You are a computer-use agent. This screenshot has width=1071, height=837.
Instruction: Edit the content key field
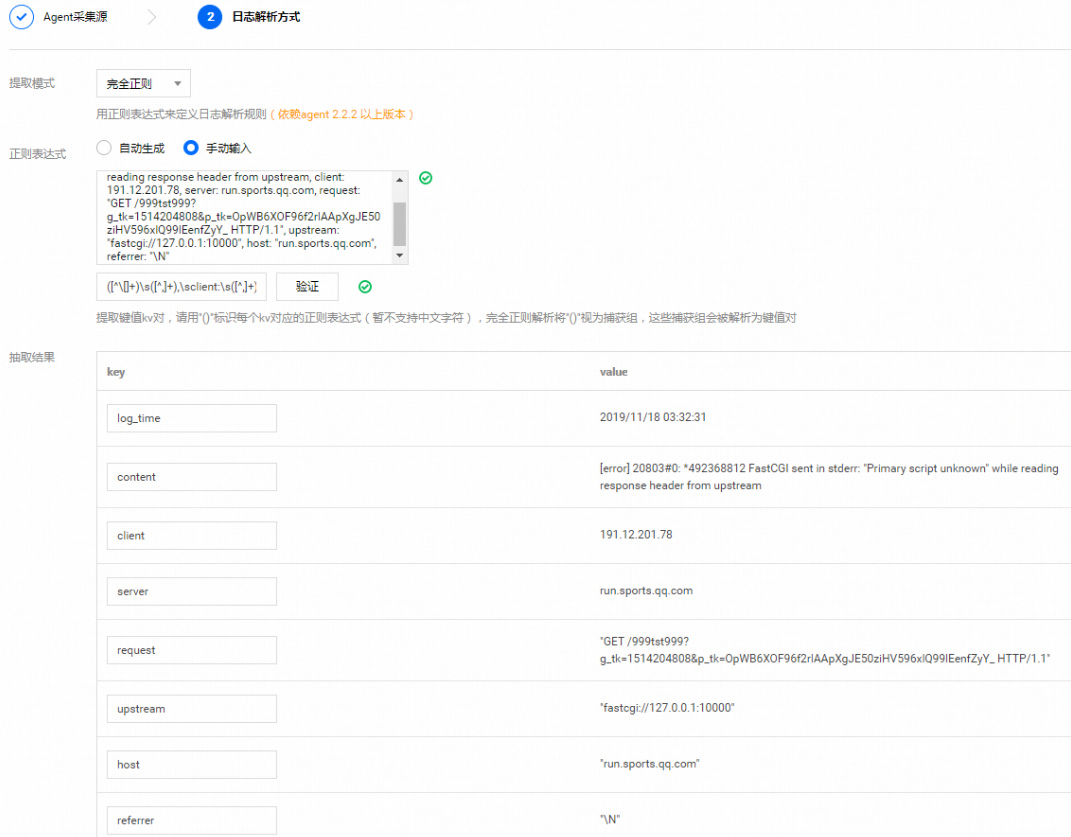192,477
